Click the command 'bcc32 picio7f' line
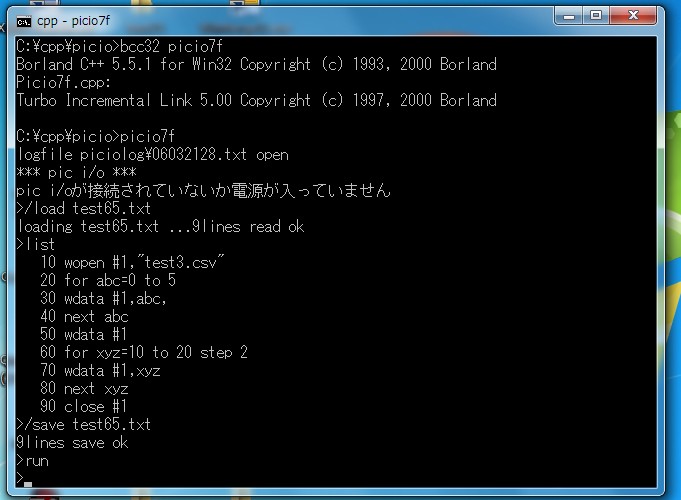Screen dimensions: 681x500 119,46
